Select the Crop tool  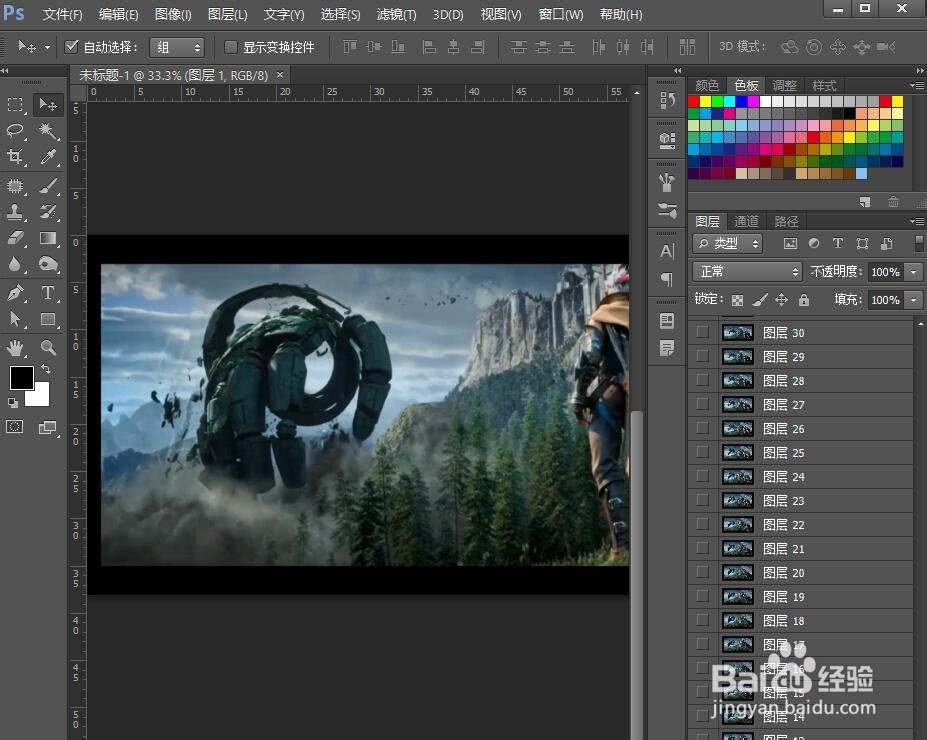point(15,157)
